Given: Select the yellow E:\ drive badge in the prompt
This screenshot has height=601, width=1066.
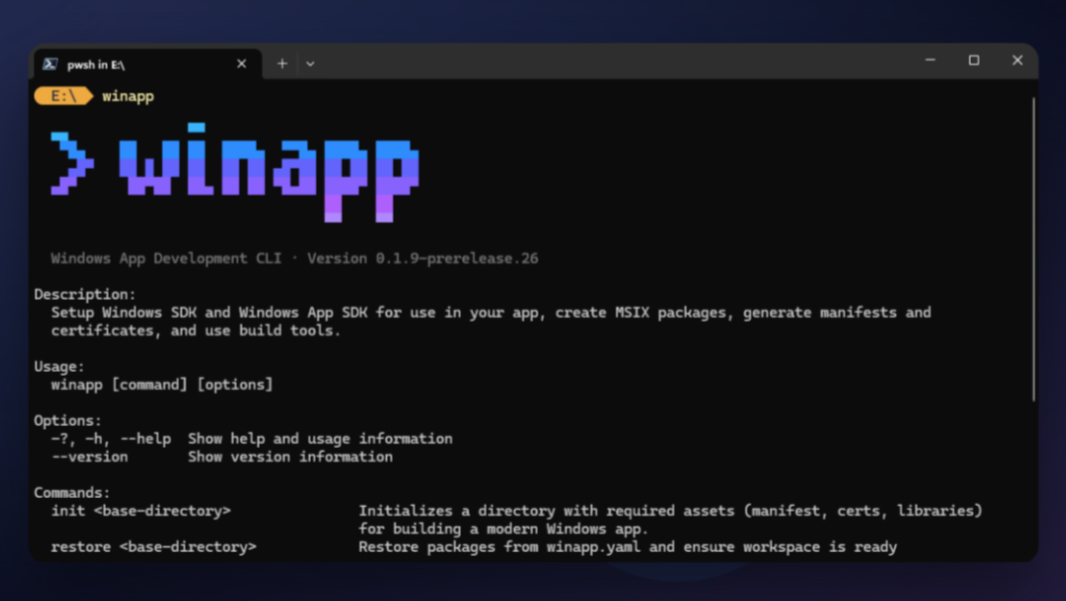Looking at the screenshot, I should [x=63, y=96].
